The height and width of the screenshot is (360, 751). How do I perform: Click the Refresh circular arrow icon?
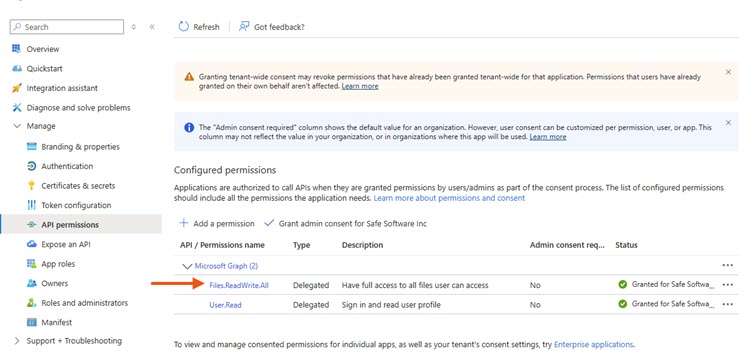point(183,26)
